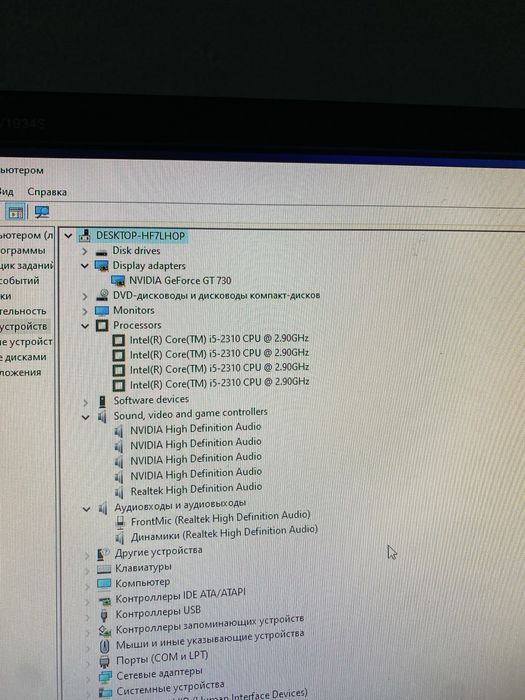Expand the Клавиатуры category
Screen dimensions: 525x700
(x=87, y=571)
